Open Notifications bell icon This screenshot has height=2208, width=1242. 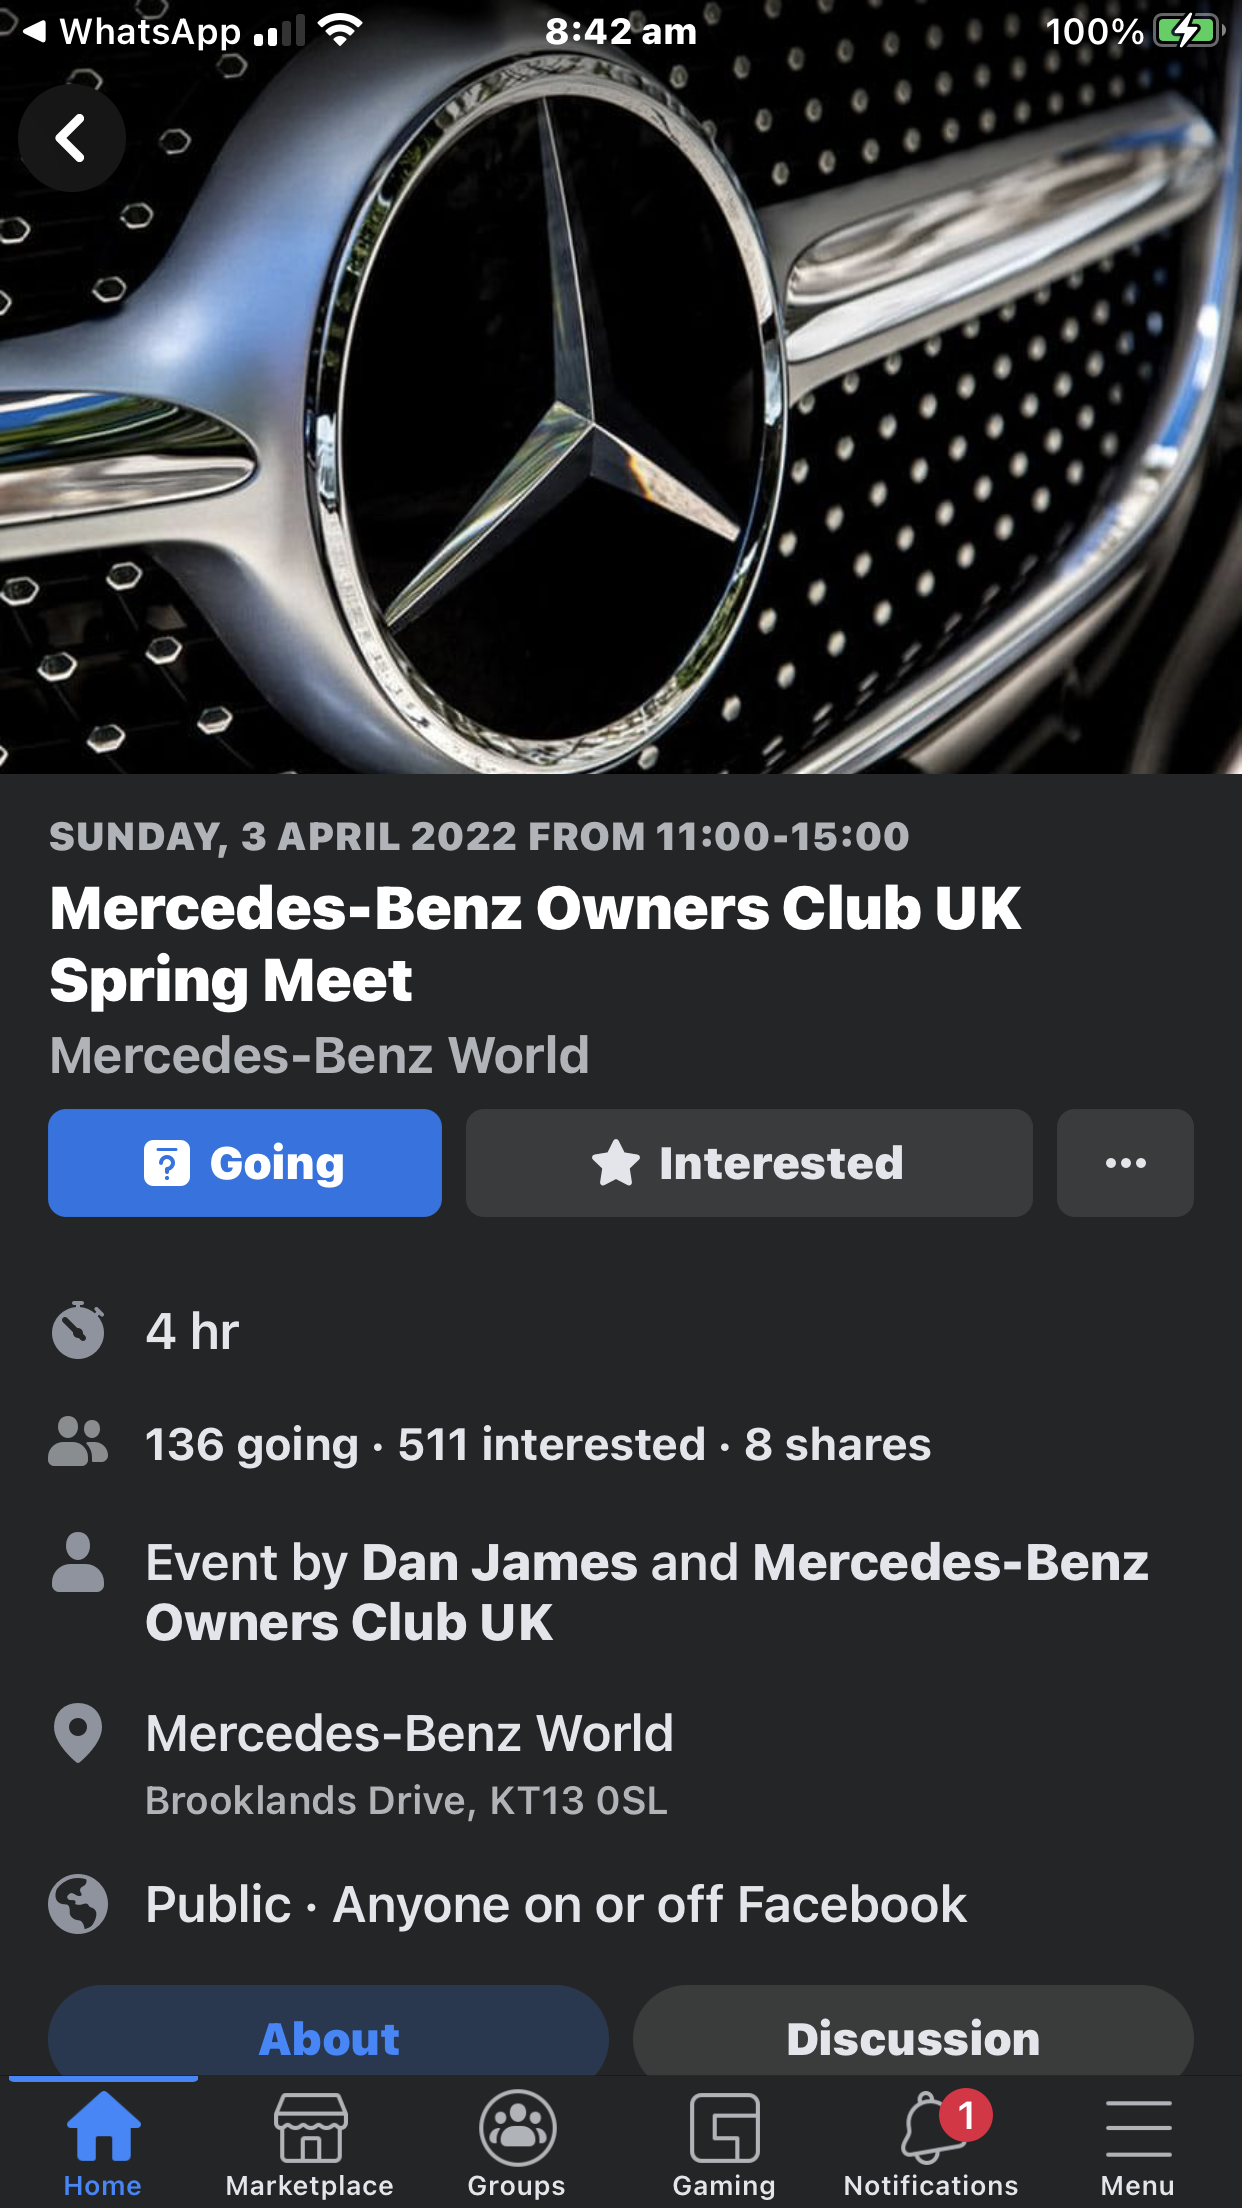point(931,2128)
